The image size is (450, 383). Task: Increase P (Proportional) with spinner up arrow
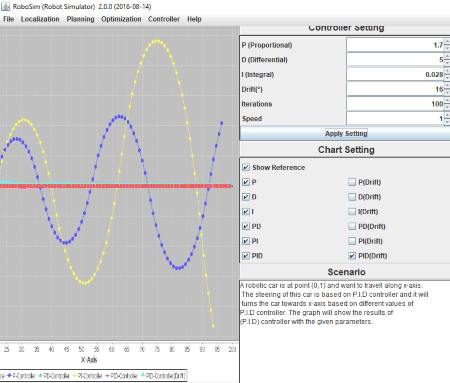pos(447,41)
